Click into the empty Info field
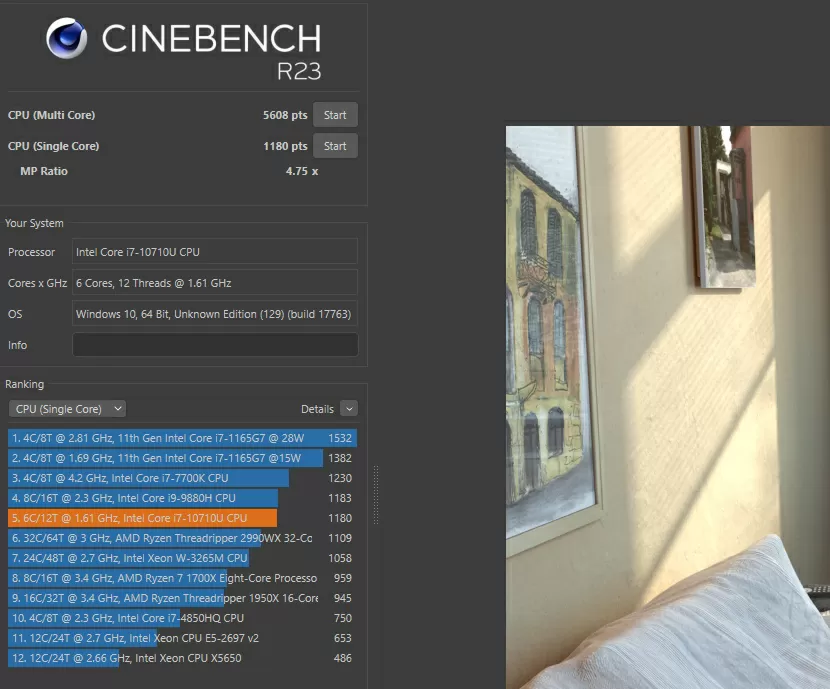The height and width of the screenshot is (689, 830). pyautogui.click(x=214, y=345)
